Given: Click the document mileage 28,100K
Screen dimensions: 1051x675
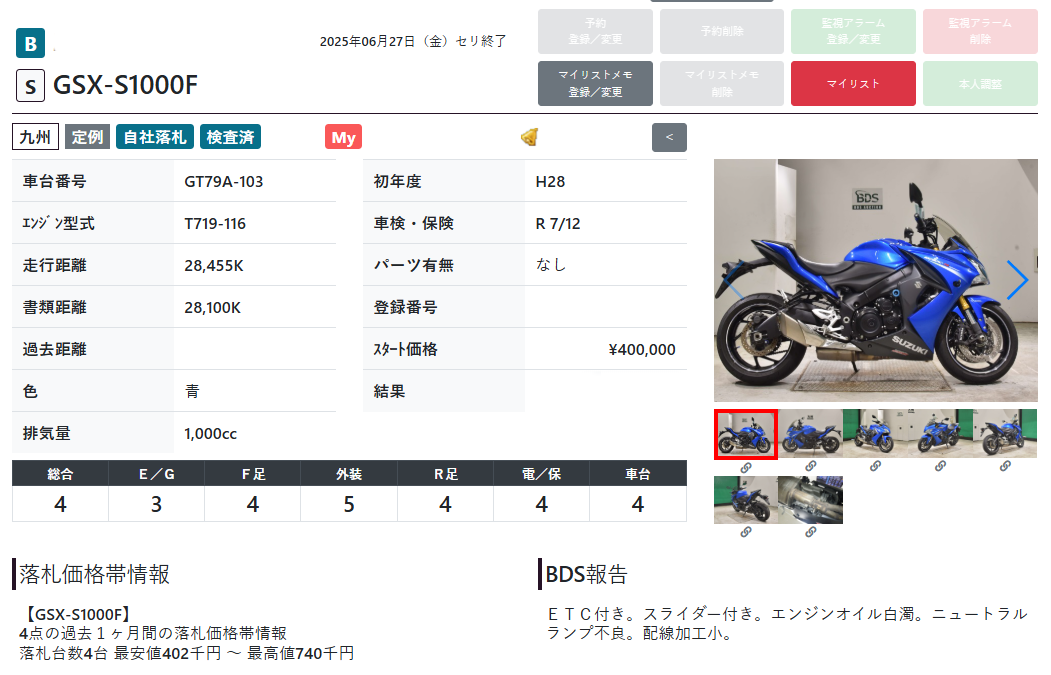Looking at the screenshot, I should point(212,308).
